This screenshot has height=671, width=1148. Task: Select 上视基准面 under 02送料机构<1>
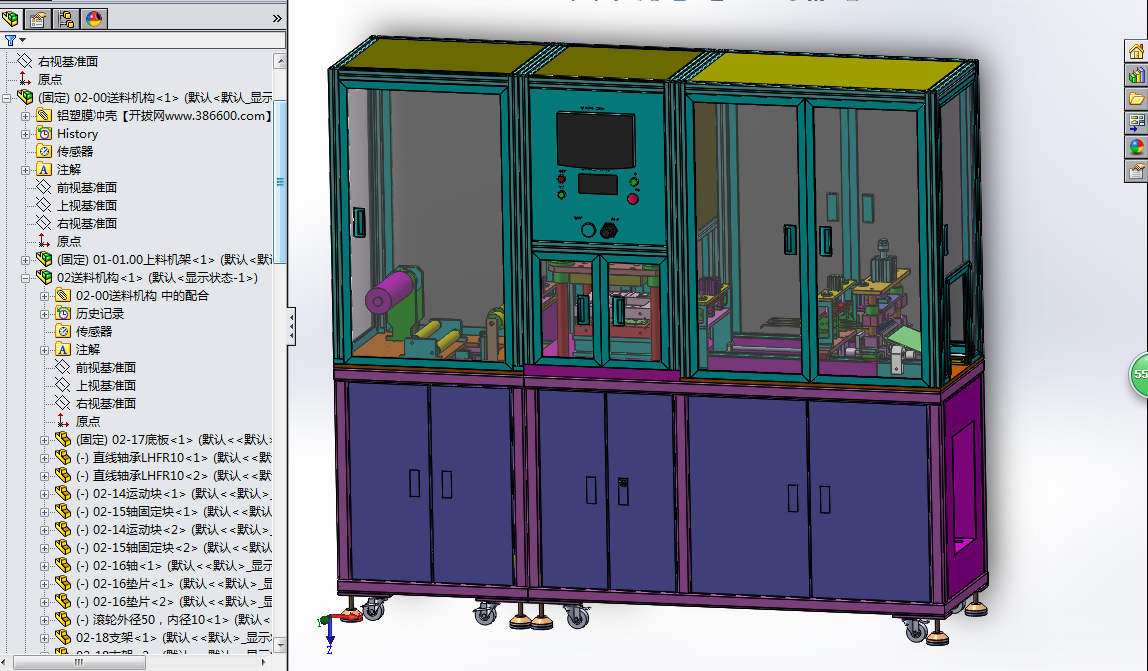pyautogui.click(x=105, y=386)
